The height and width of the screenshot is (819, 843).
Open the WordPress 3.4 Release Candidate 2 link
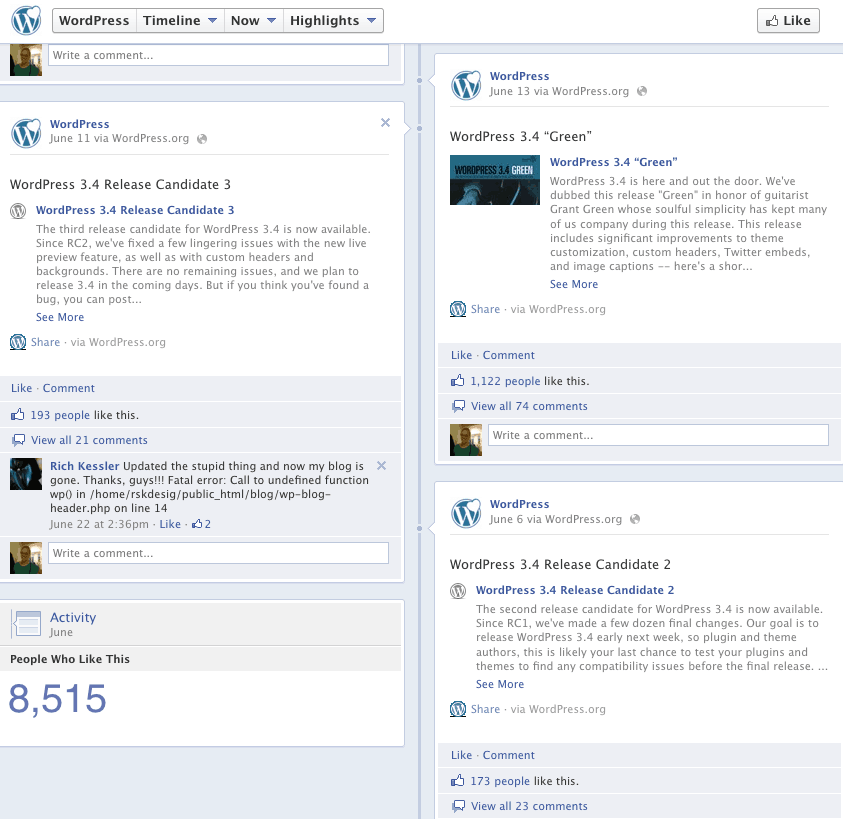[x=575, y=590]
